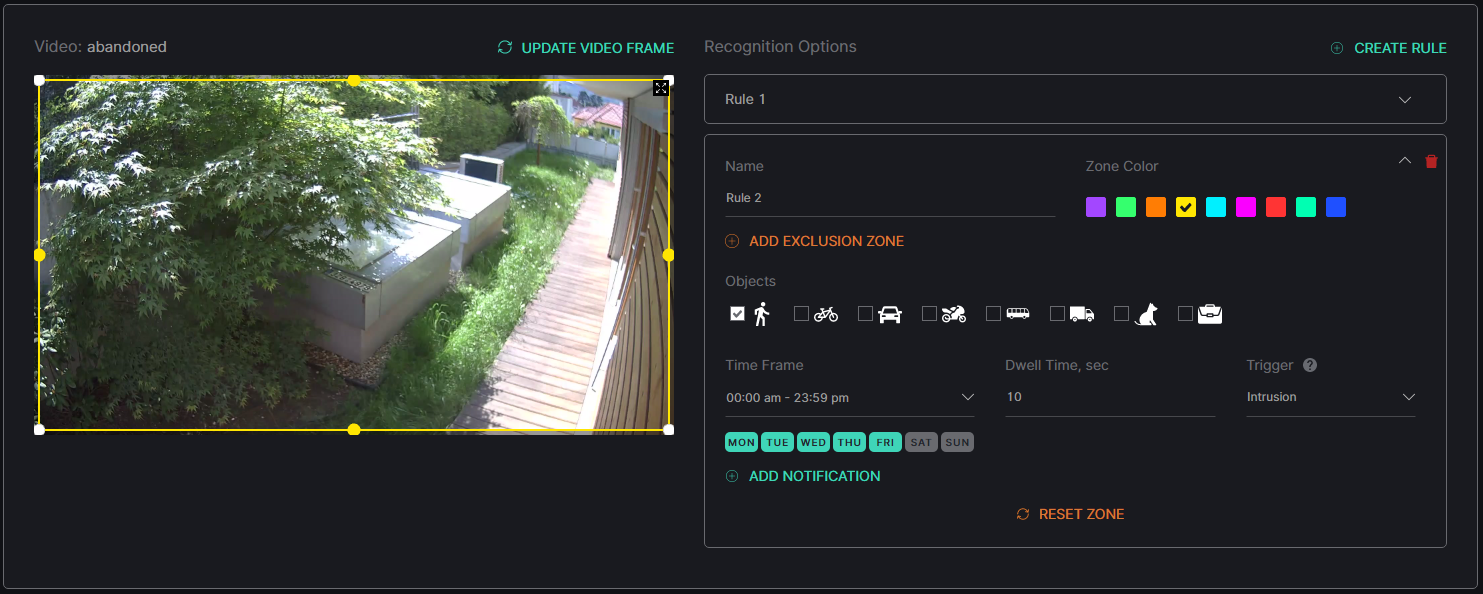Click the bottom-left white corner handle
1483x594 pixels.
(x=40, y=429)
